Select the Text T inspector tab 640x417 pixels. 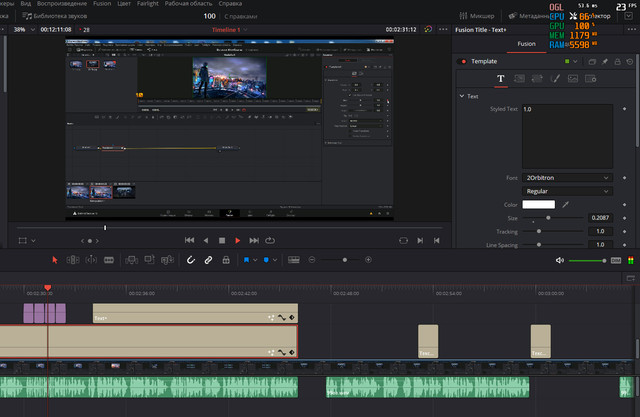(x=501, y=79)
